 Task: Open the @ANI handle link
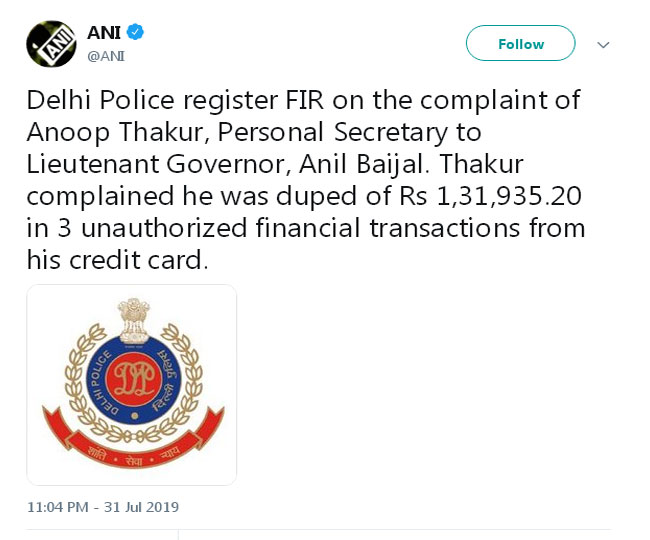(x=106, y=56)
